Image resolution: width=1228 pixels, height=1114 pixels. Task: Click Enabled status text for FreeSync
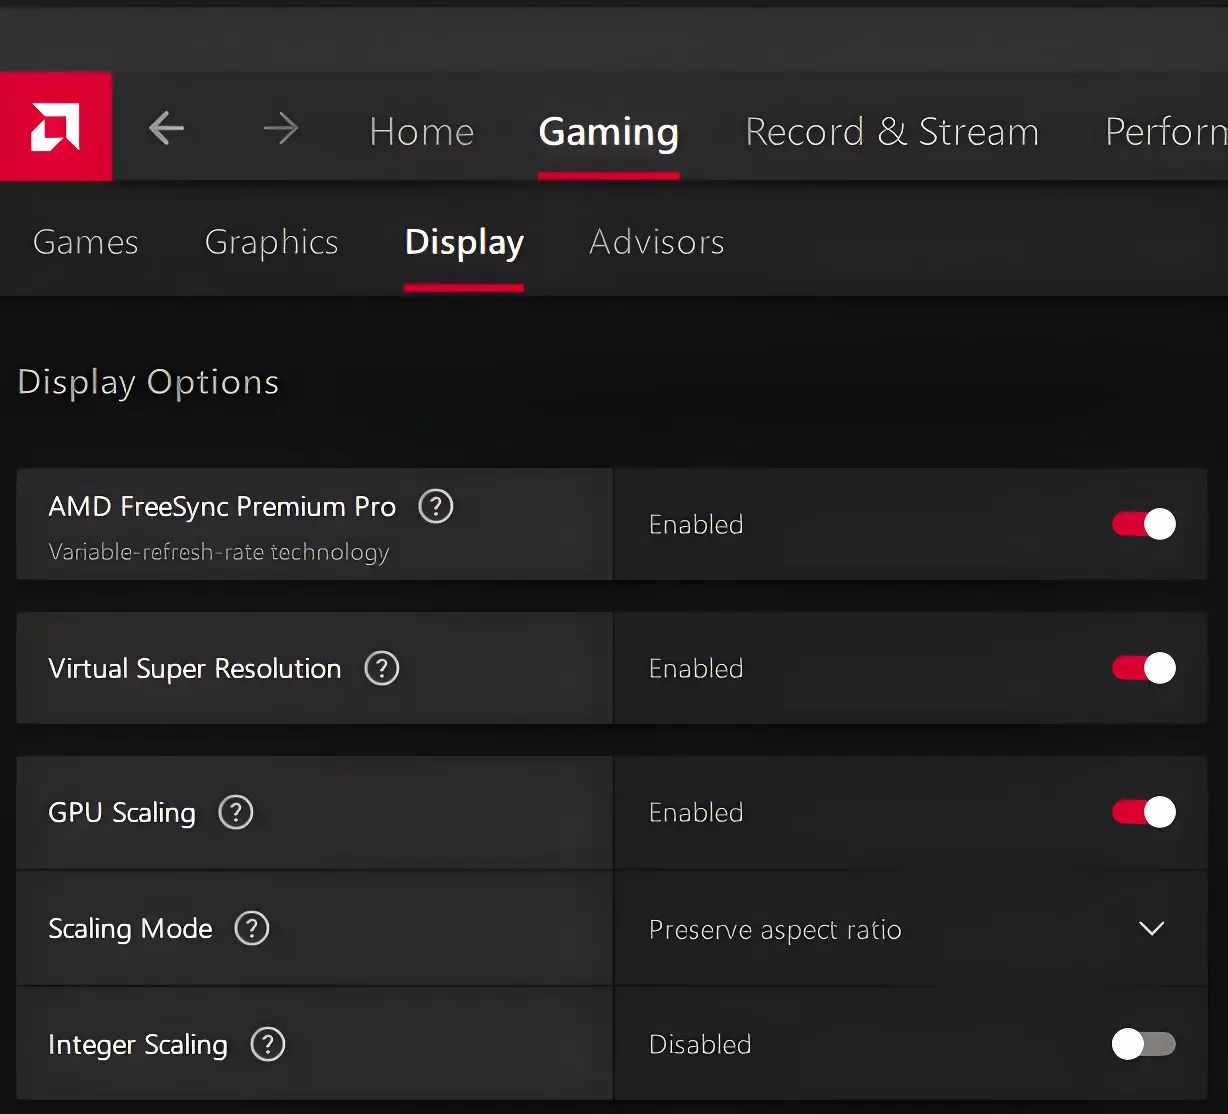(x=696, y=524)
